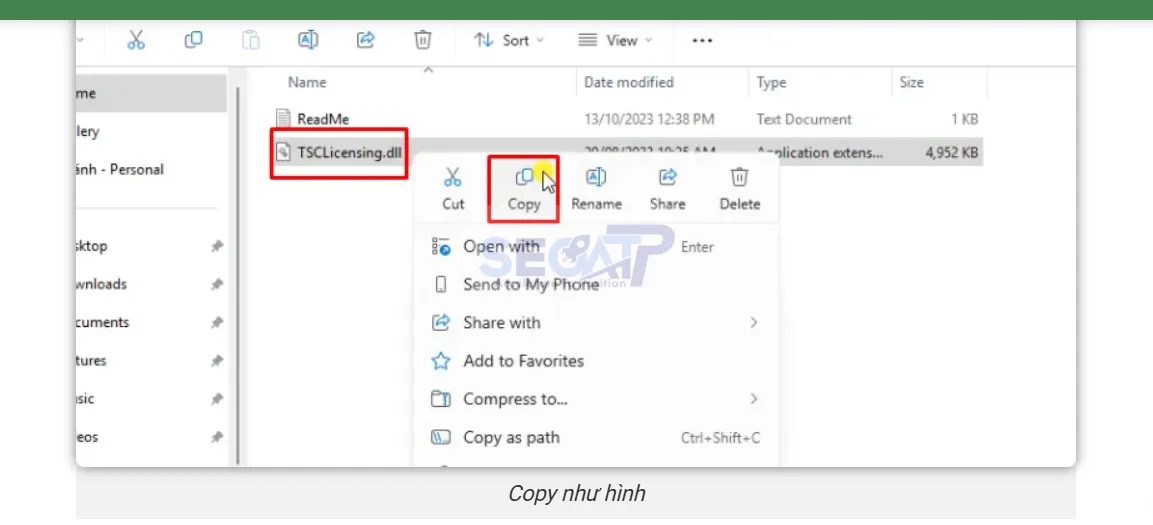Open the Gallery item in the sidebar
This screenshot has height=525, width=1153.
[151, 132]
